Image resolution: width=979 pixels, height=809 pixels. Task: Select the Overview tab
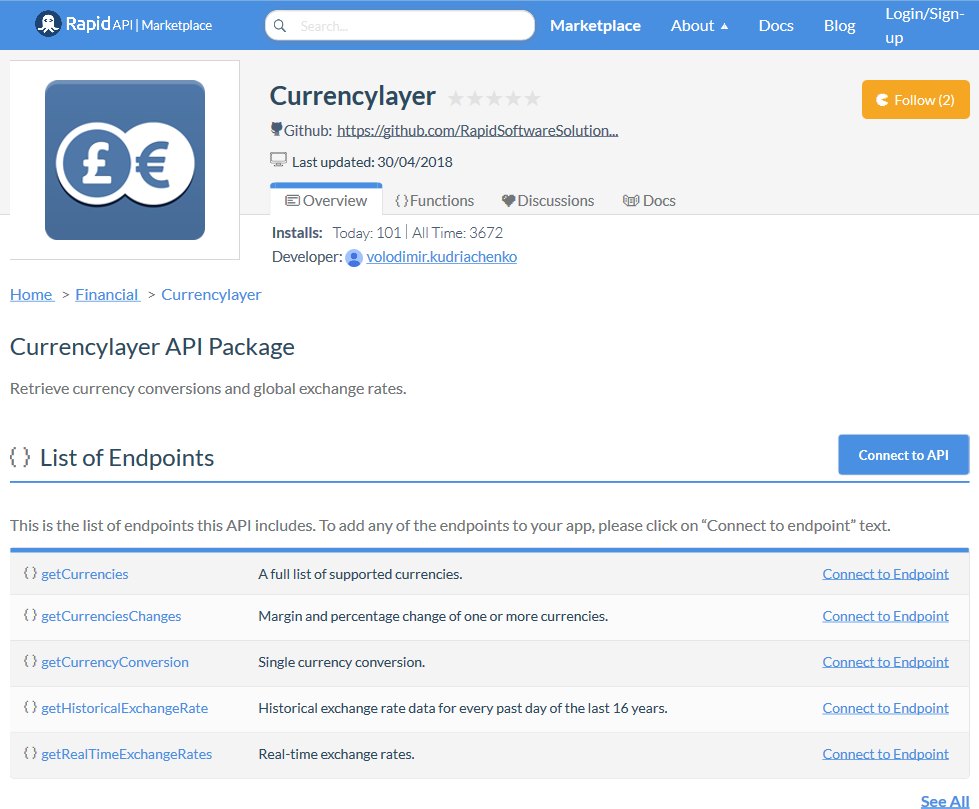coord(326,200)
